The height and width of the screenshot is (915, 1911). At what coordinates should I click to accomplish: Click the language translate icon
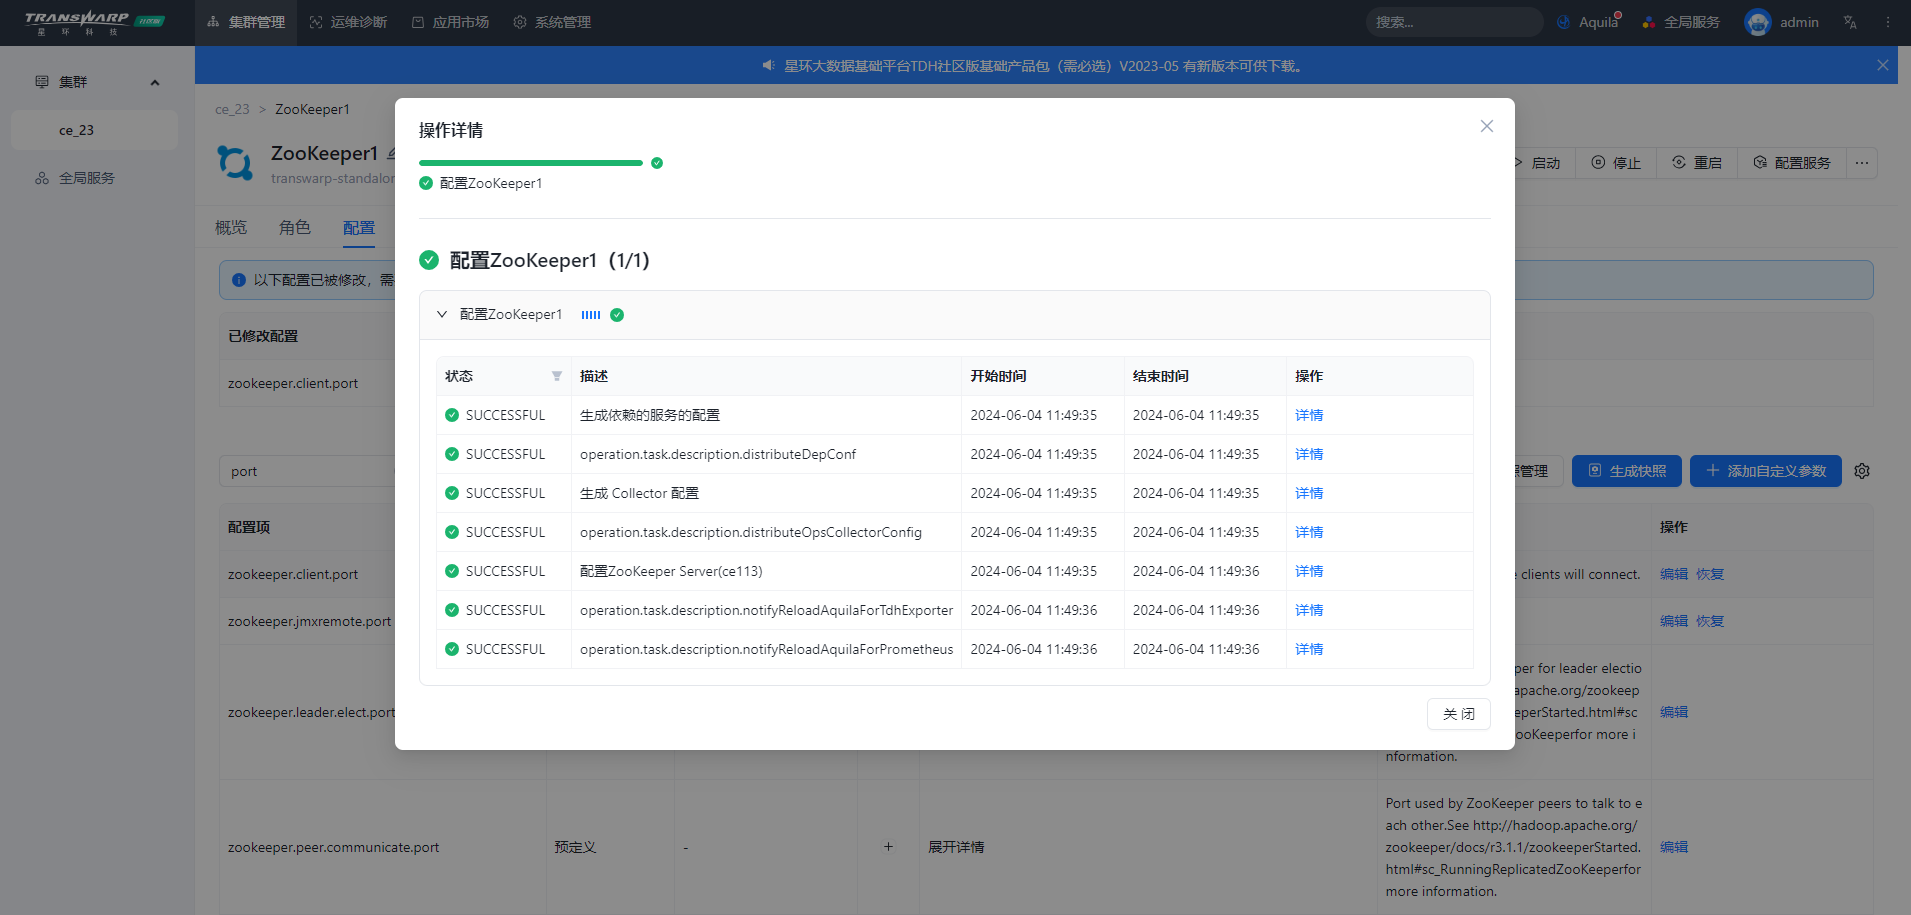(1850, 22)
